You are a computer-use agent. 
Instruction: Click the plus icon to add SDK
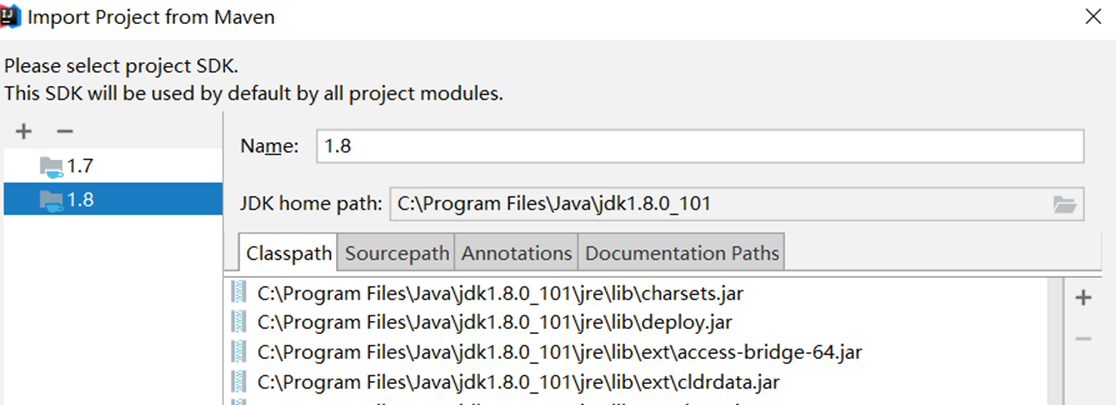click(25, 131)
